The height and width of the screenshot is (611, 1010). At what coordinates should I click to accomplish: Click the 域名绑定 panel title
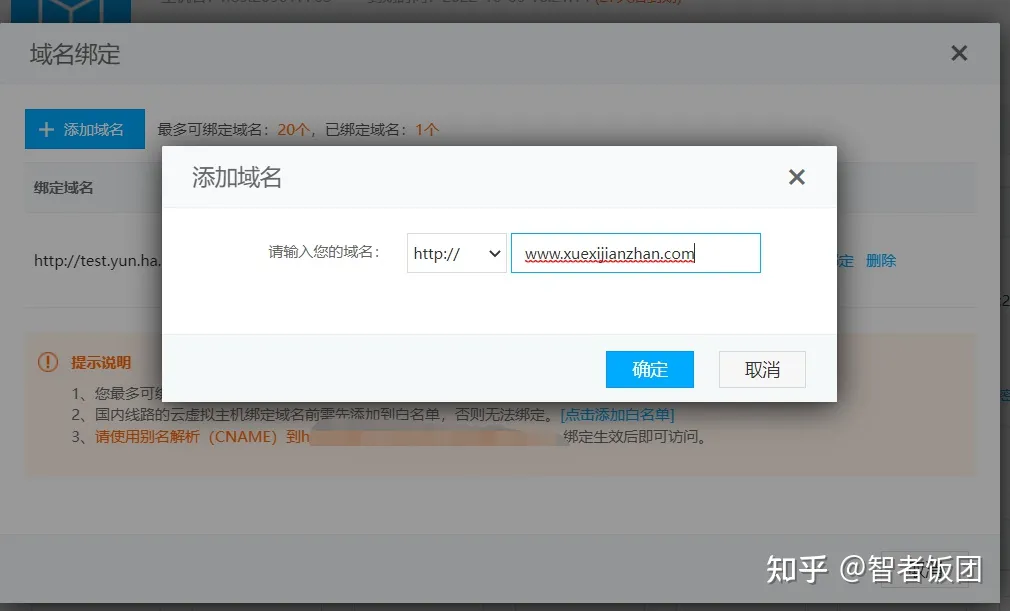tap(75, 54)
